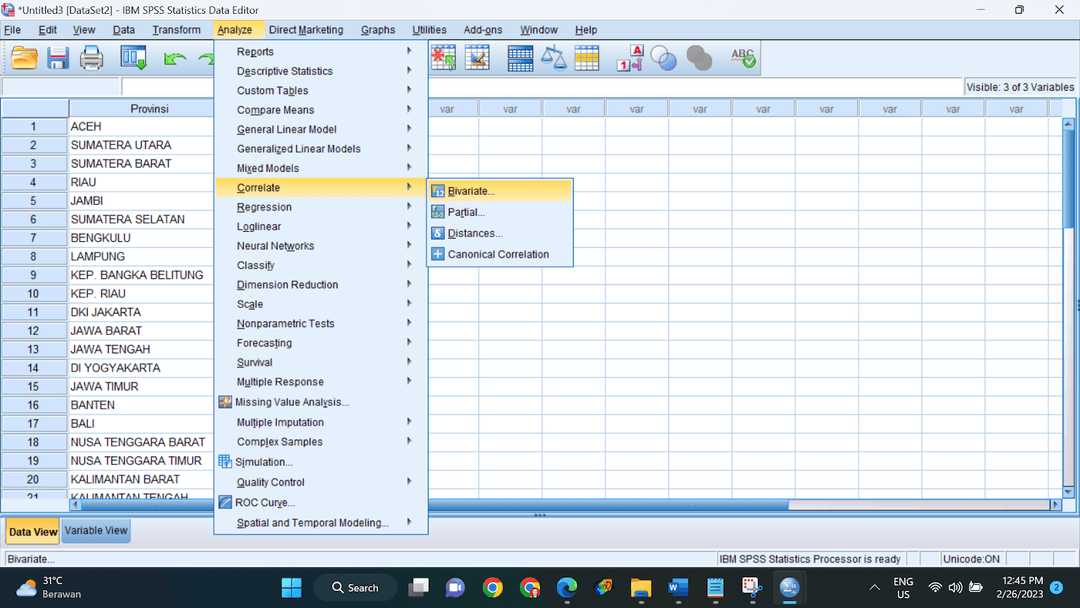The height and width of the screenshot is (608, 1080).
Task: Select Canonical Correlation option
Action: [x=500, y=254]
